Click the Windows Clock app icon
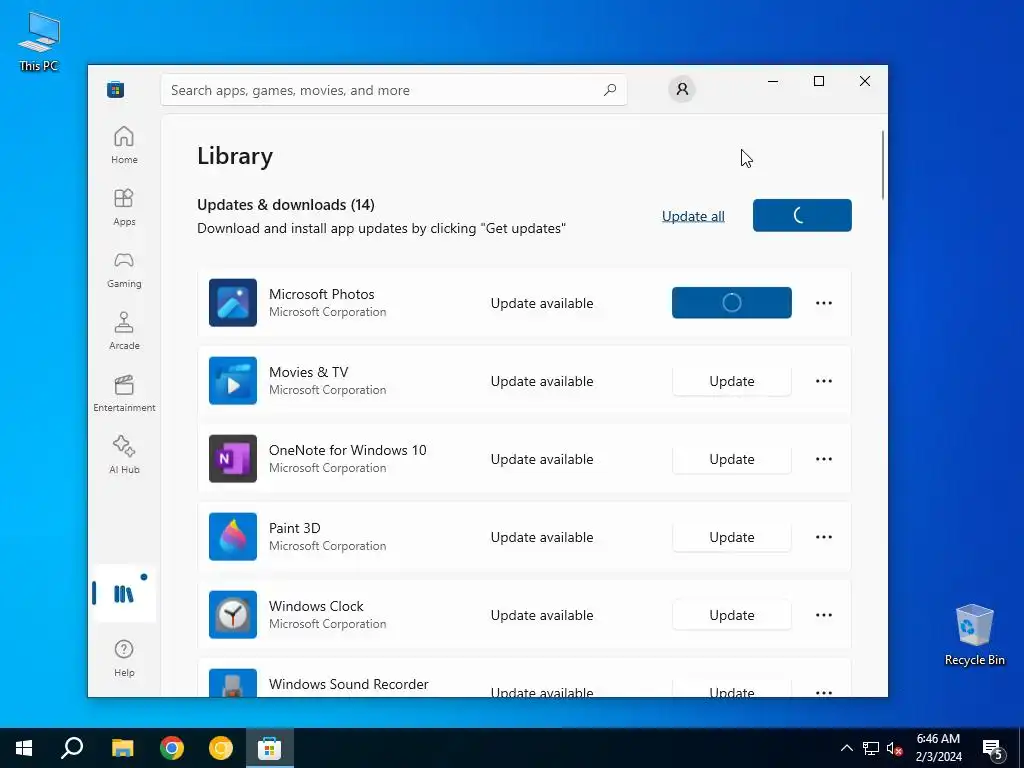Image resolution: width=1024 pixels, height=768 pixels. (x=232, y=615)
